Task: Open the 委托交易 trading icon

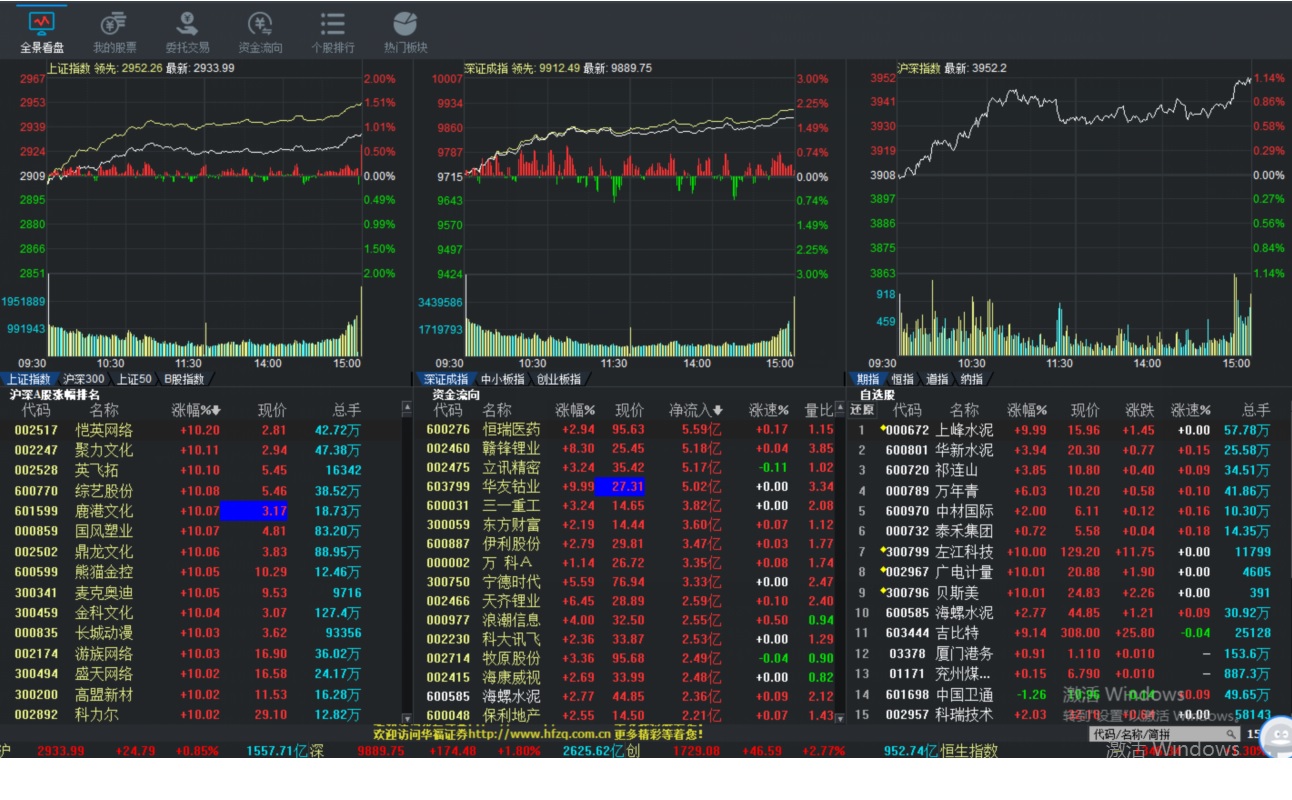Action: (187, 32)
